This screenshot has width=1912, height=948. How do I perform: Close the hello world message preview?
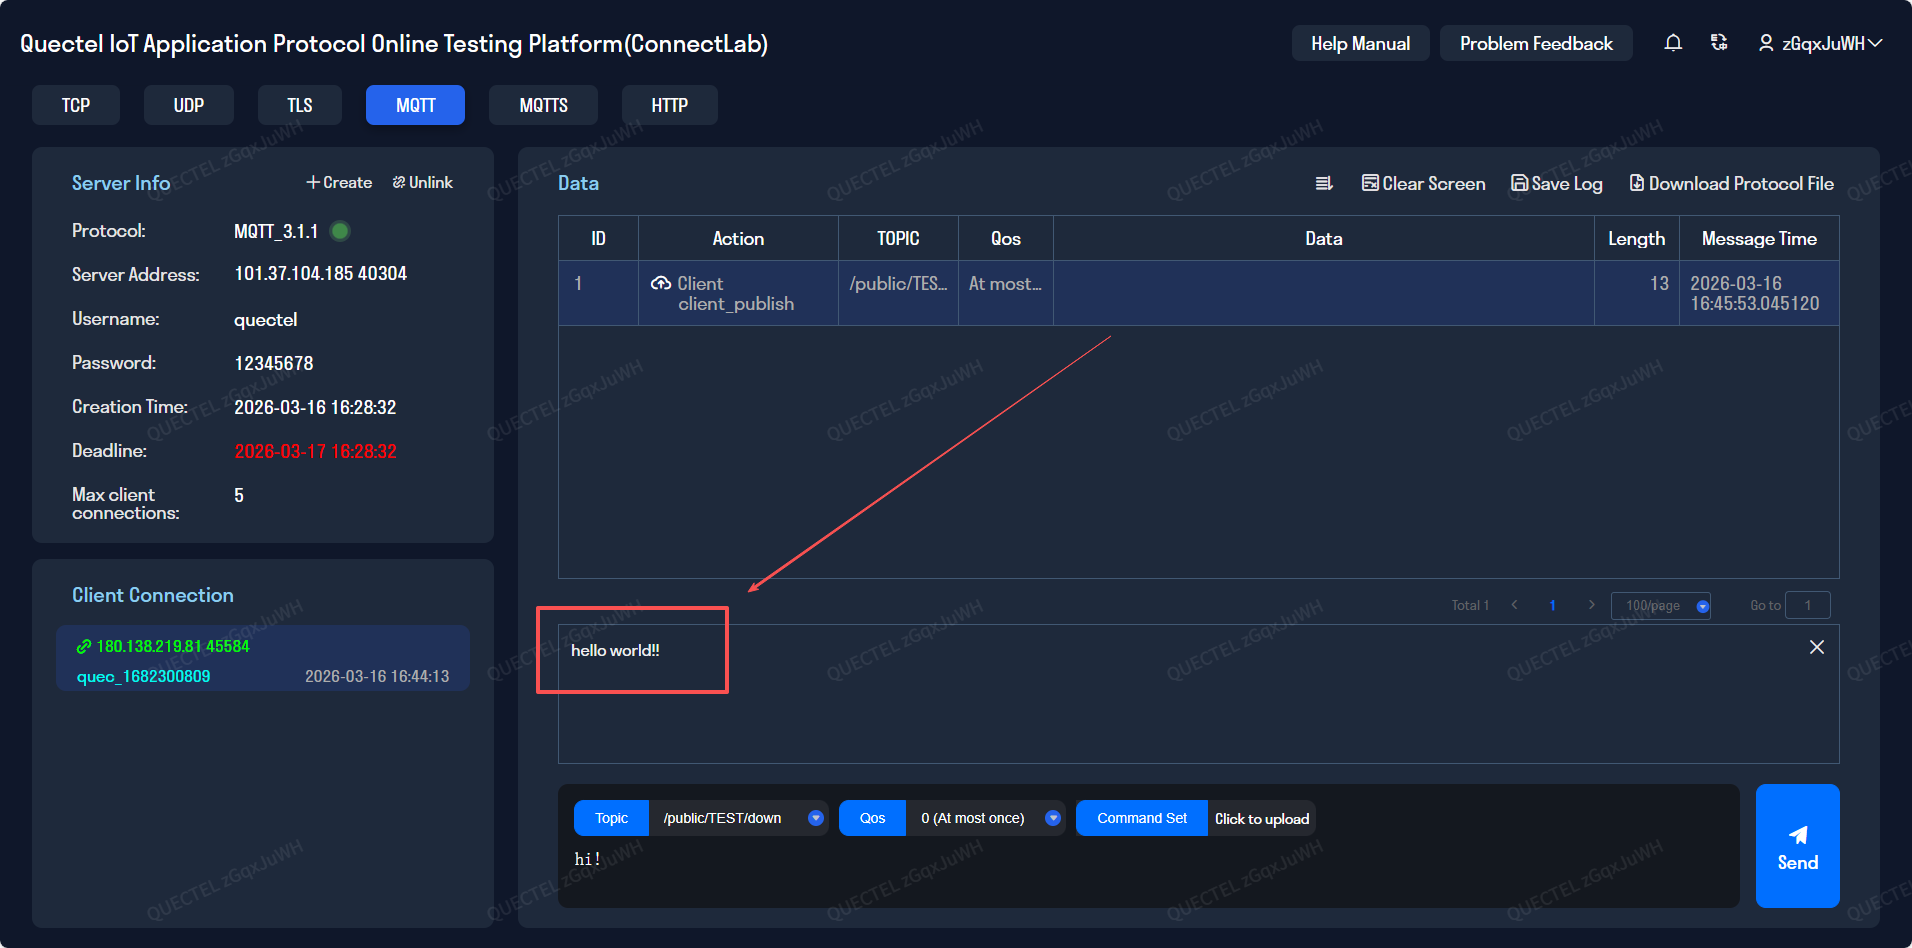pyautogui.click(x=1817, y=647)
